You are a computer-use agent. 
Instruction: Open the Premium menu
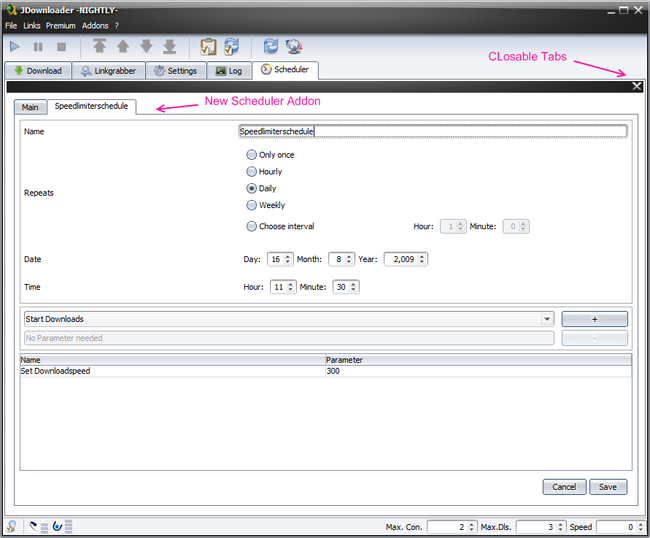(x=61, y=26)
